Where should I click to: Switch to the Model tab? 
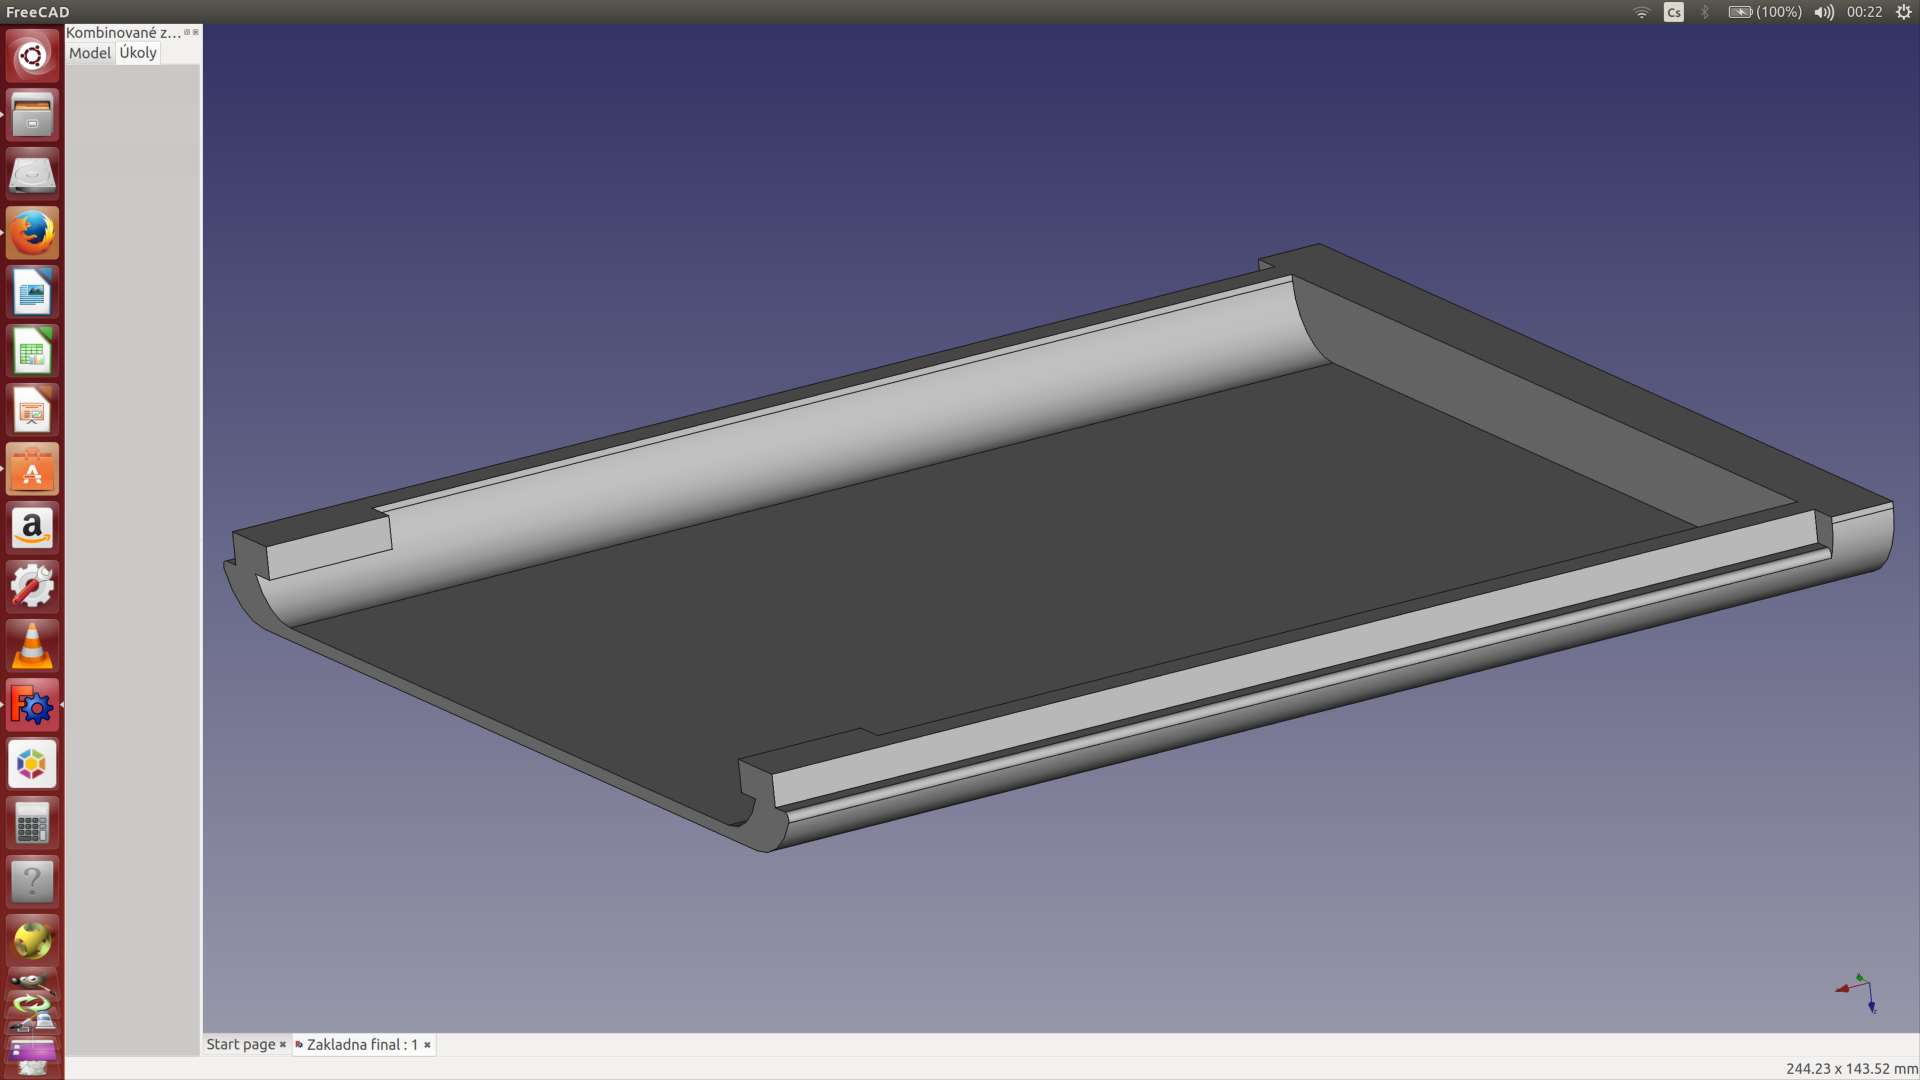point(90,53)
